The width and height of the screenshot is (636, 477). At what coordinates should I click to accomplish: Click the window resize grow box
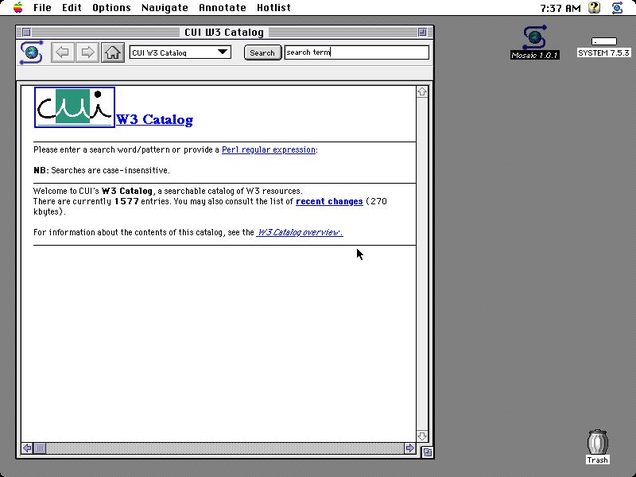[x=428, y=452]
